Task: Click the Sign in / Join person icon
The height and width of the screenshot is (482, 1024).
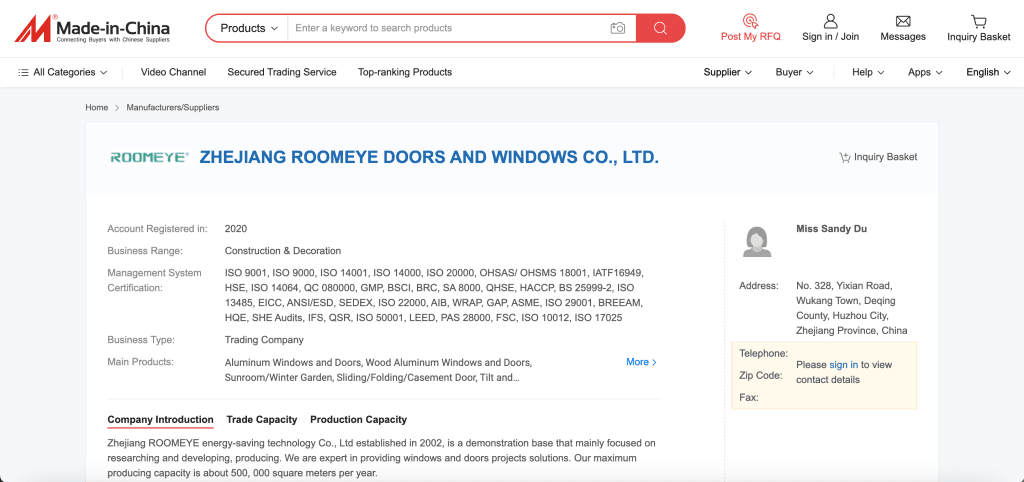Action: tap(830, 21)
